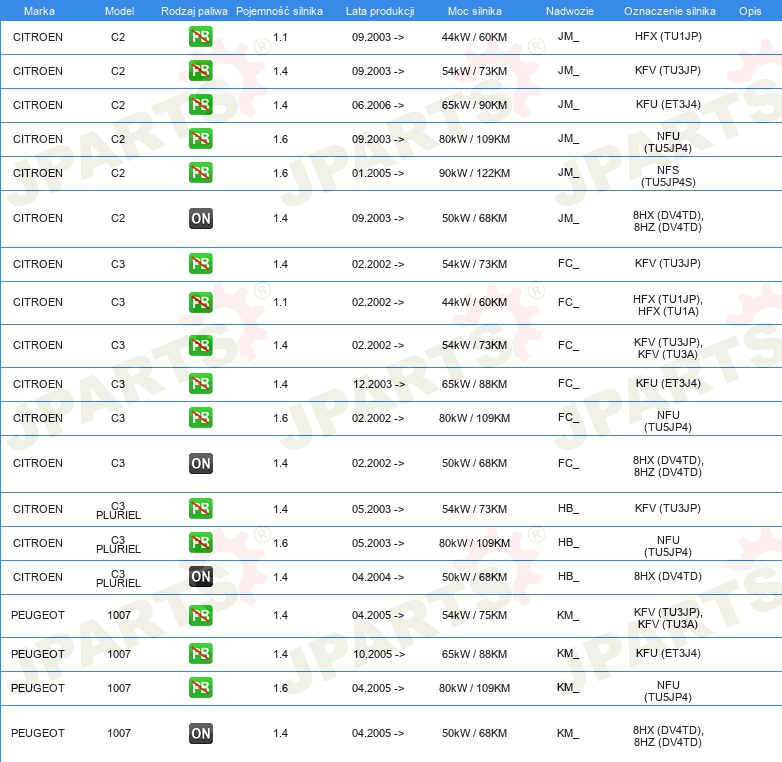Click the petrol icon in the C3 12.2003 65kW / 88KM row

click(200, 384)
